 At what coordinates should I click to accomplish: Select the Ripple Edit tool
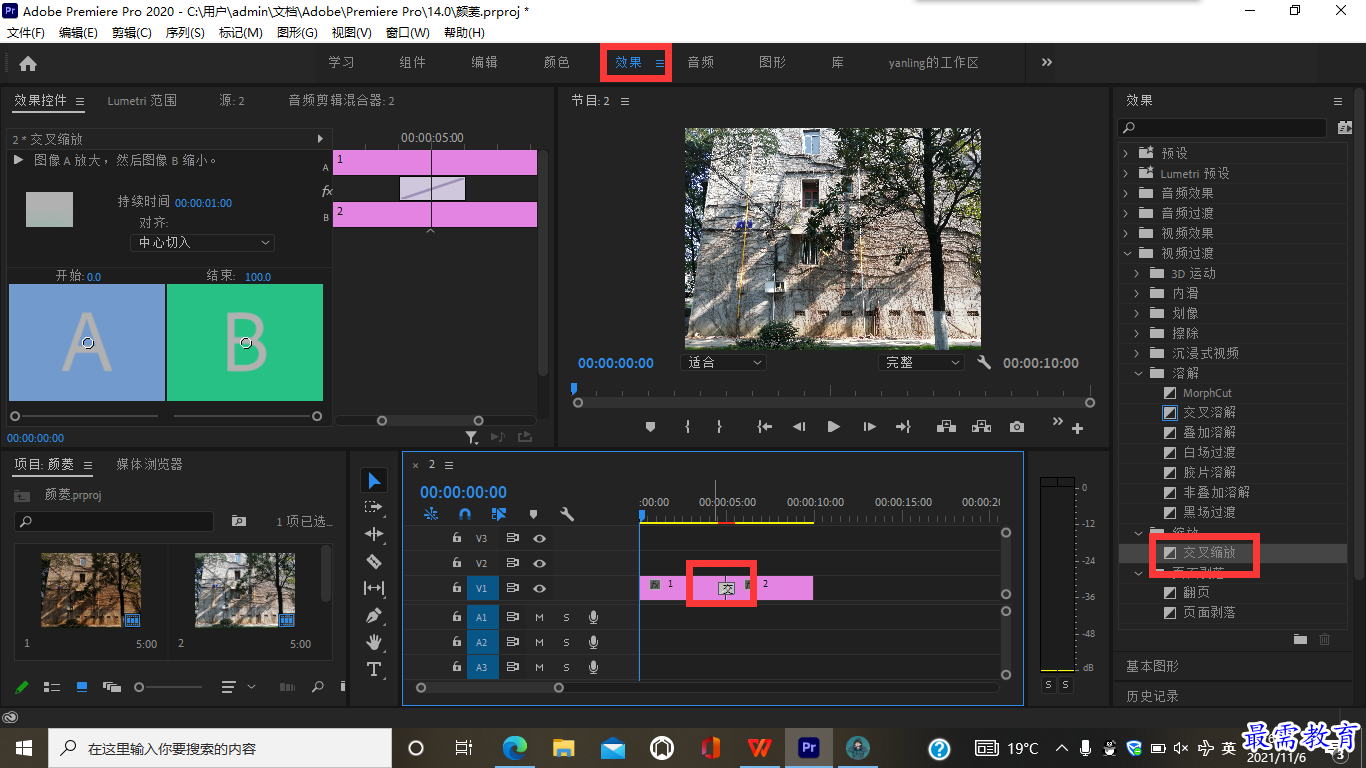coord(374,534)
